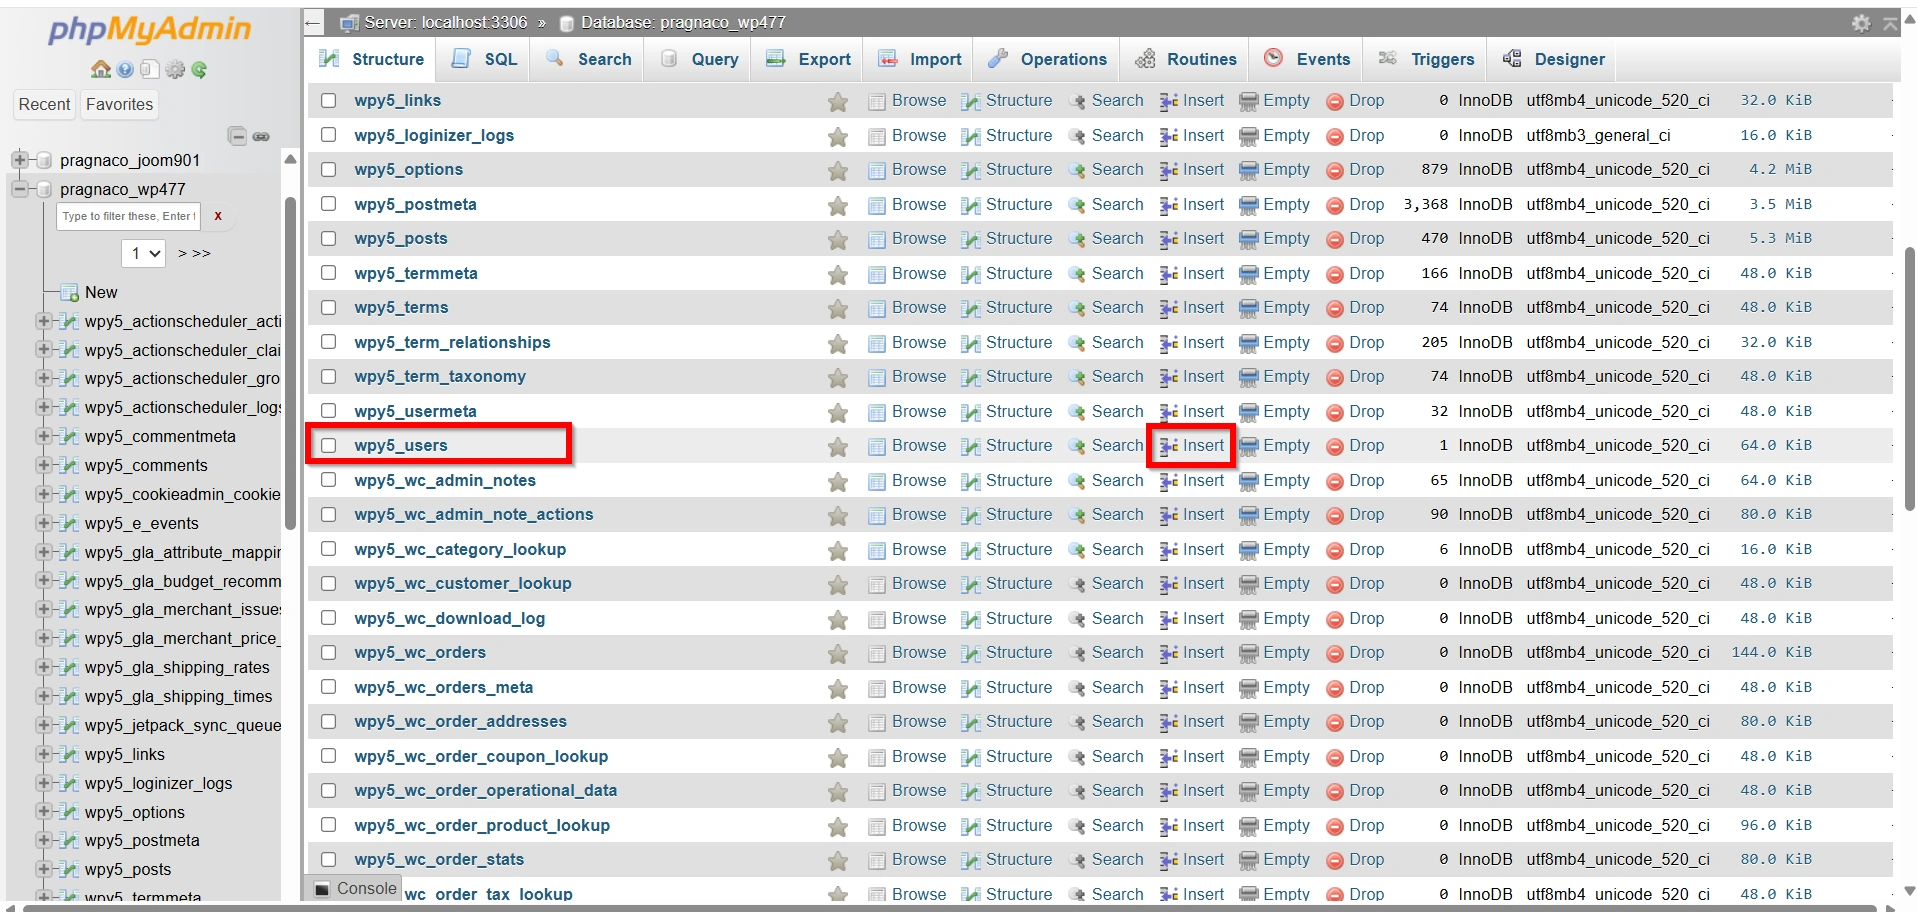Open the Designer tab
1917x912 pixels.
(x=1553, y=59)
